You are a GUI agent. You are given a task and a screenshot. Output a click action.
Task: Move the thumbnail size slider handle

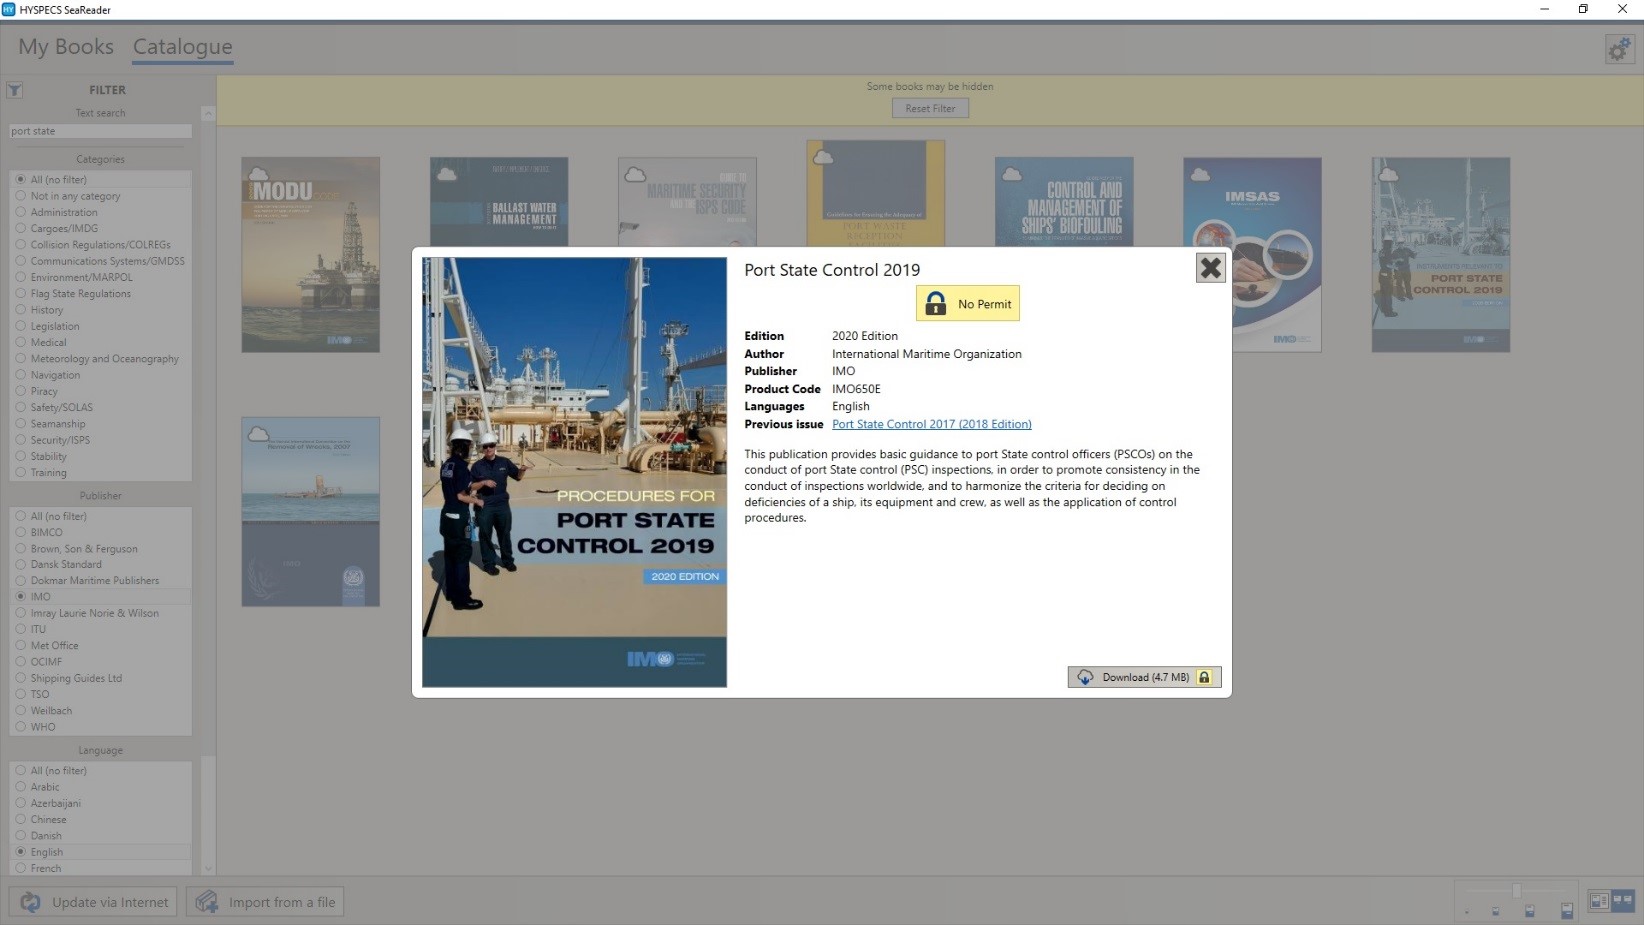coord(1516,891)
